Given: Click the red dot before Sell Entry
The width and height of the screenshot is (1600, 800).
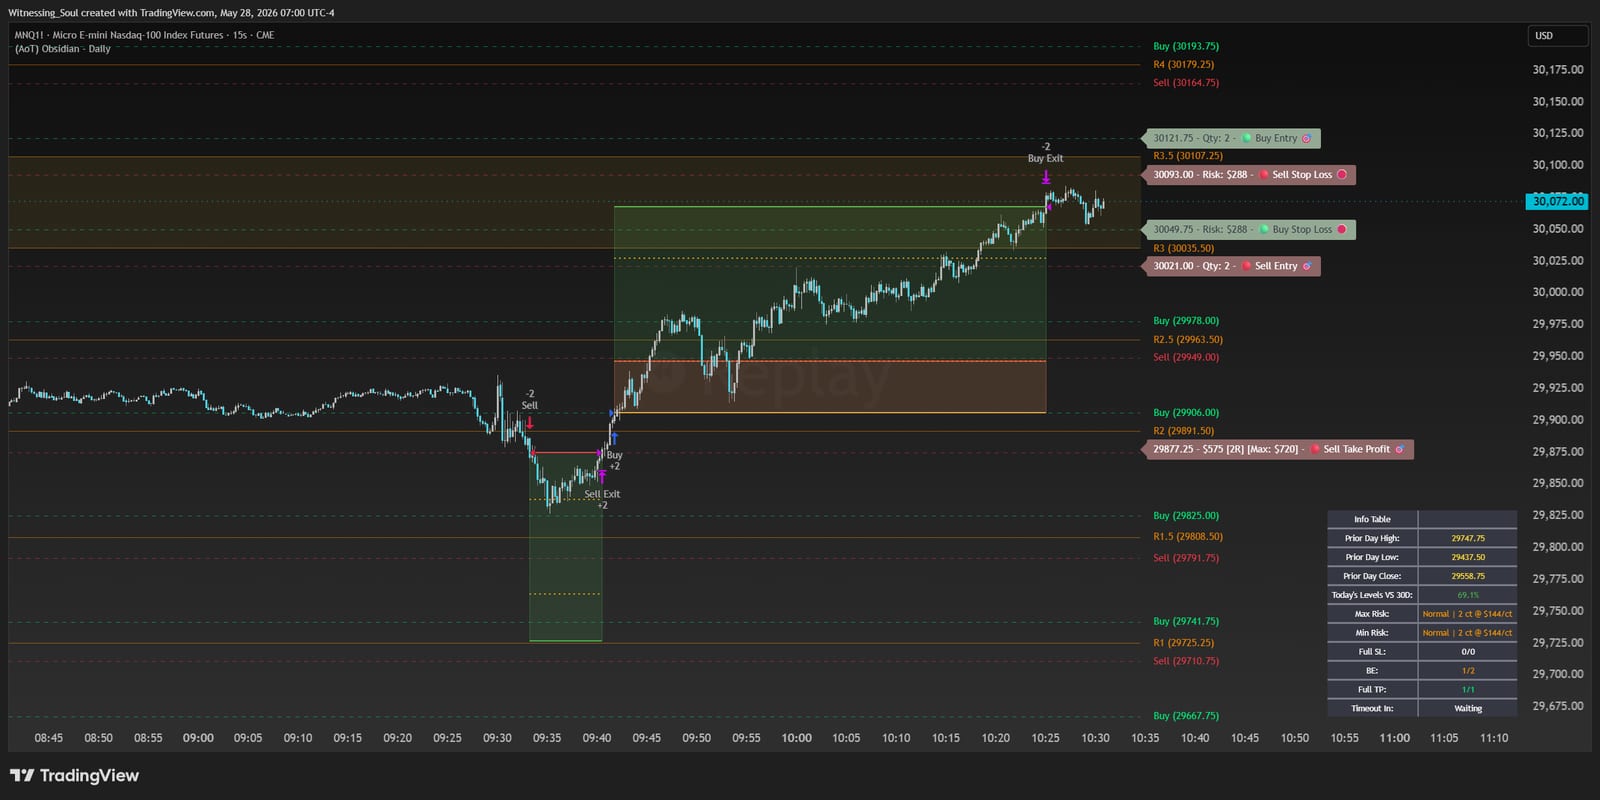Looking at the screenshot, I should click(1247, 266).
